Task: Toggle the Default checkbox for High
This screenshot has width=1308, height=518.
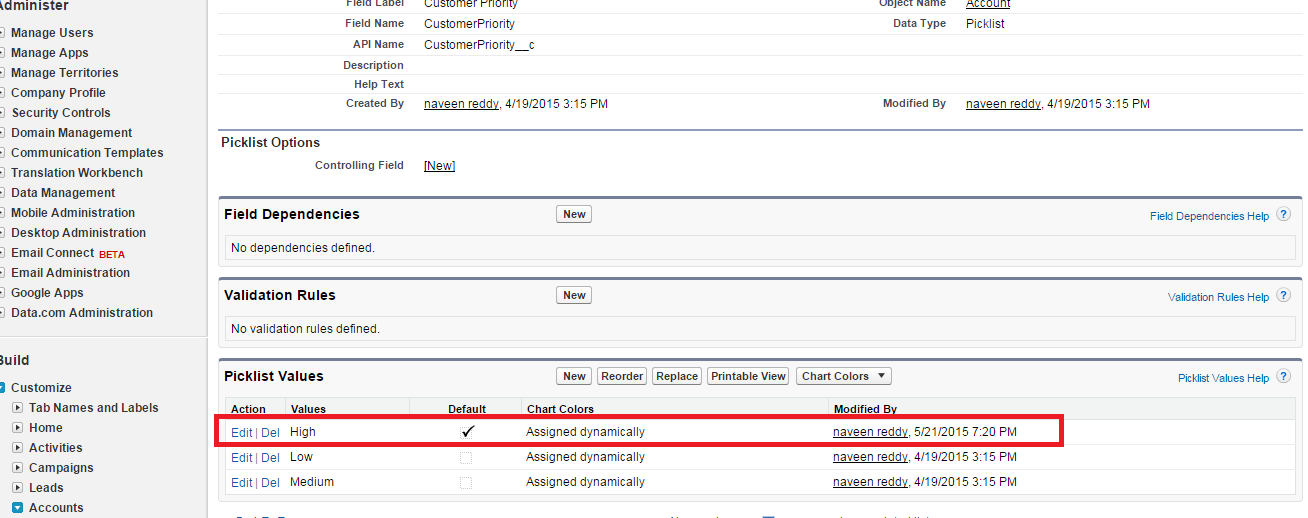Action: (467, 432)
